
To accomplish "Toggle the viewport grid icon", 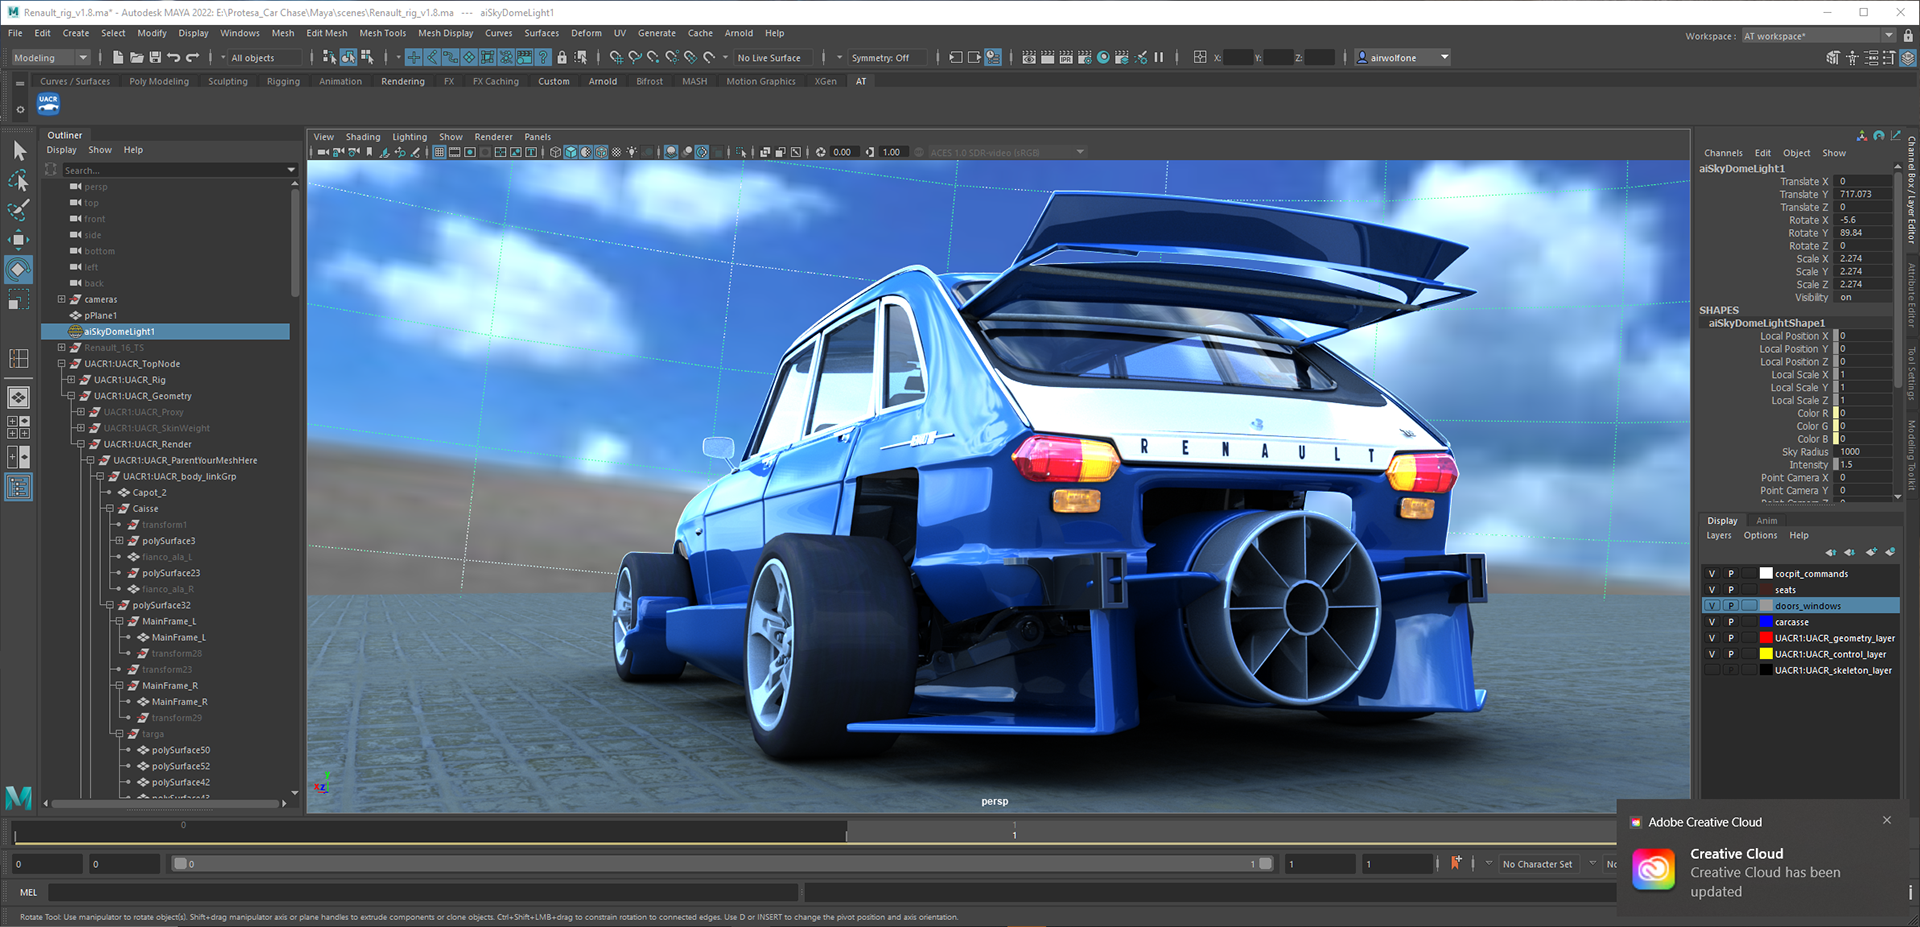I will coord(439,152).
